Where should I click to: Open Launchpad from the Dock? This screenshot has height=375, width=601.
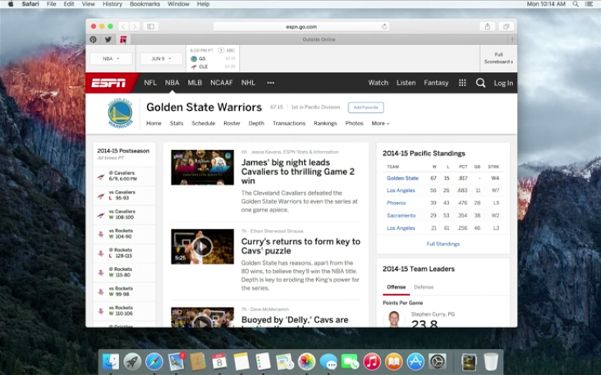(133, 362)
